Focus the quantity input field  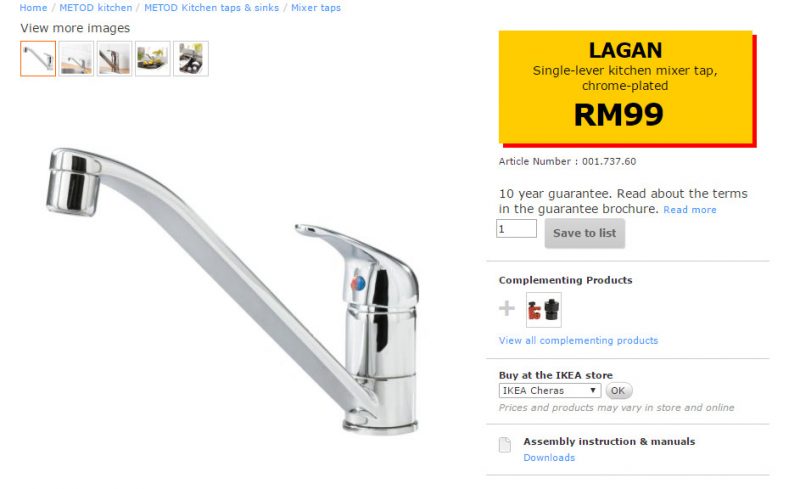516,229
